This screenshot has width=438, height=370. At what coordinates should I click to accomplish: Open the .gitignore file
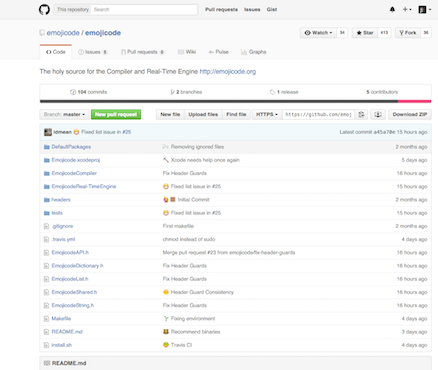click(62, 226)
